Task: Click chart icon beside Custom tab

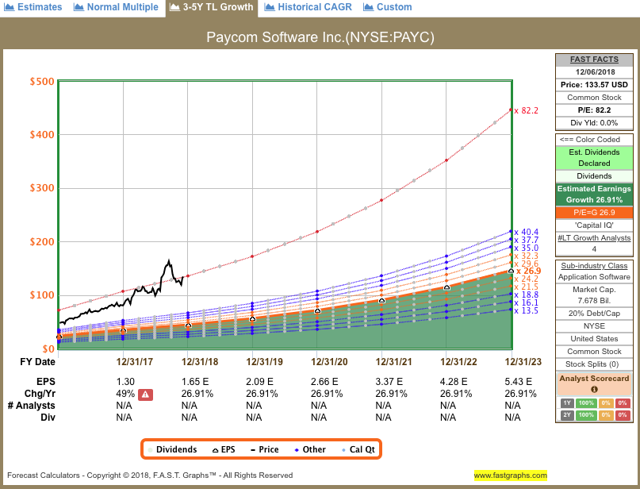Action: coord(368,7)
